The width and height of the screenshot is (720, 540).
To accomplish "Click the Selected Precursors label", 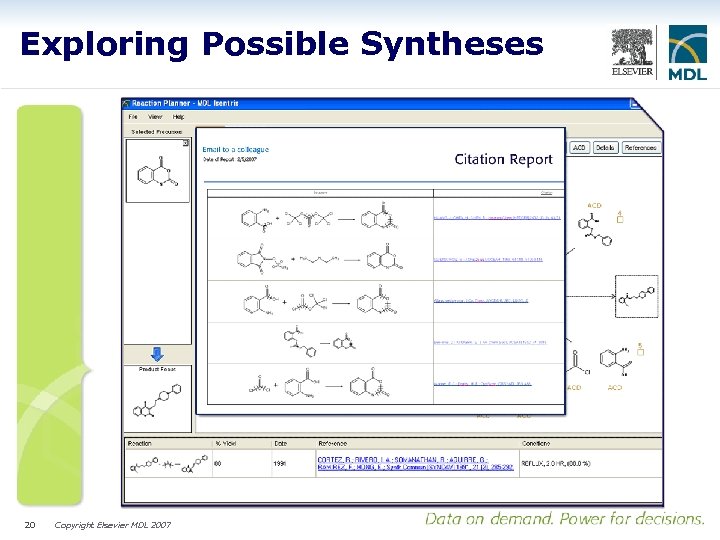I will pyautogui.click(x=157, y=132).
